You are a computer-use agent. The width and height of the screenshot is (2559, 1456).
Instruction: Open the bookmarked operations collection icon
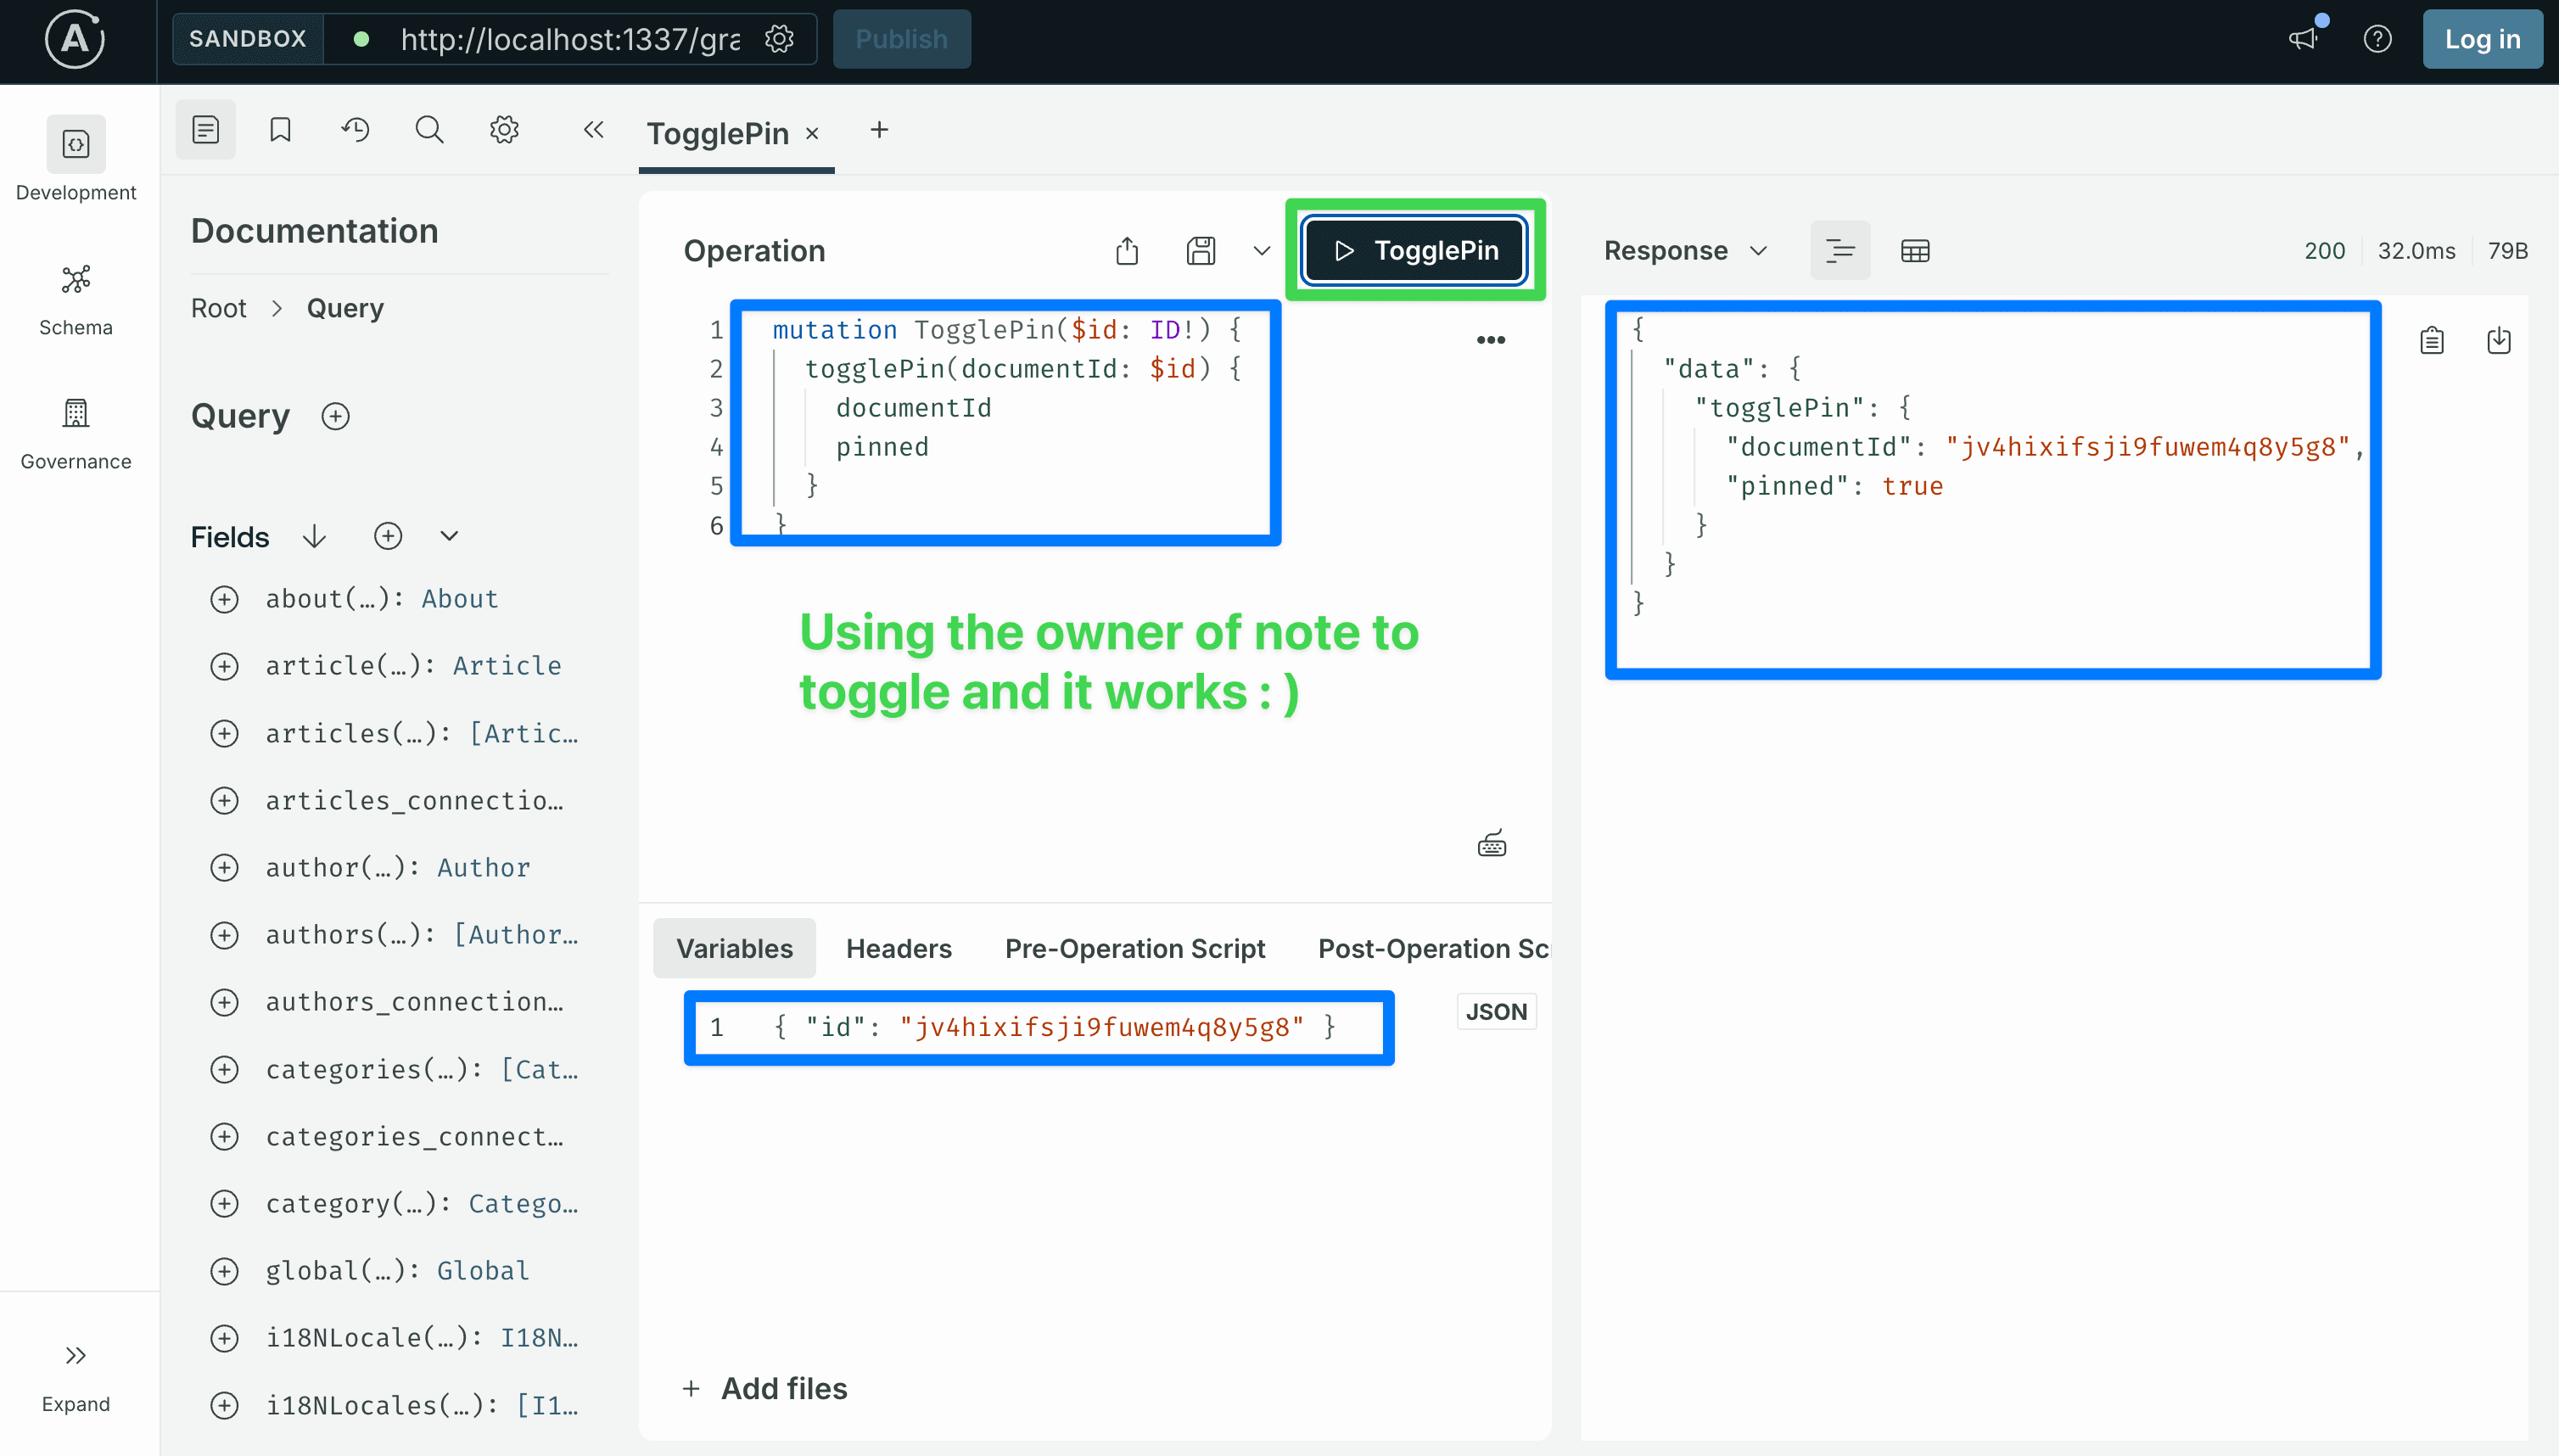point(280,130)
